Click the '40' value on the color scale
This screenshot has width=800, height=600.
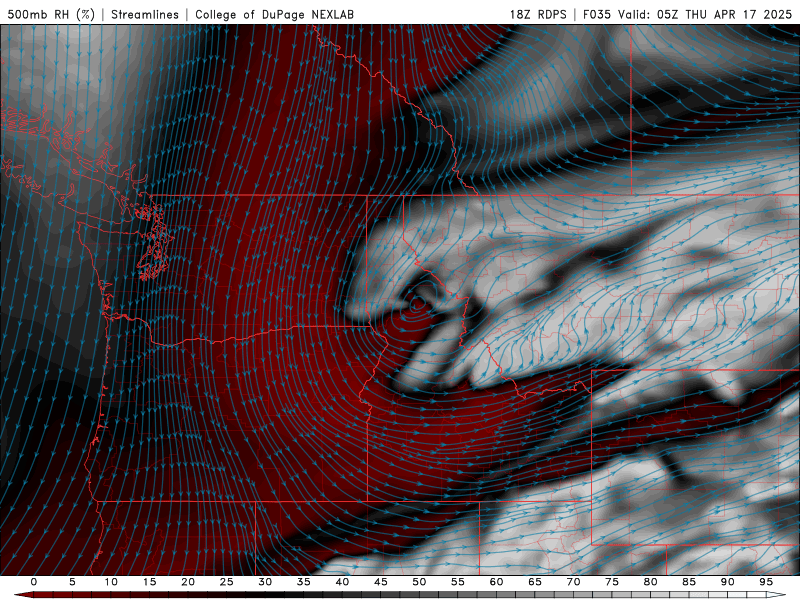click(x=342, y=582)
